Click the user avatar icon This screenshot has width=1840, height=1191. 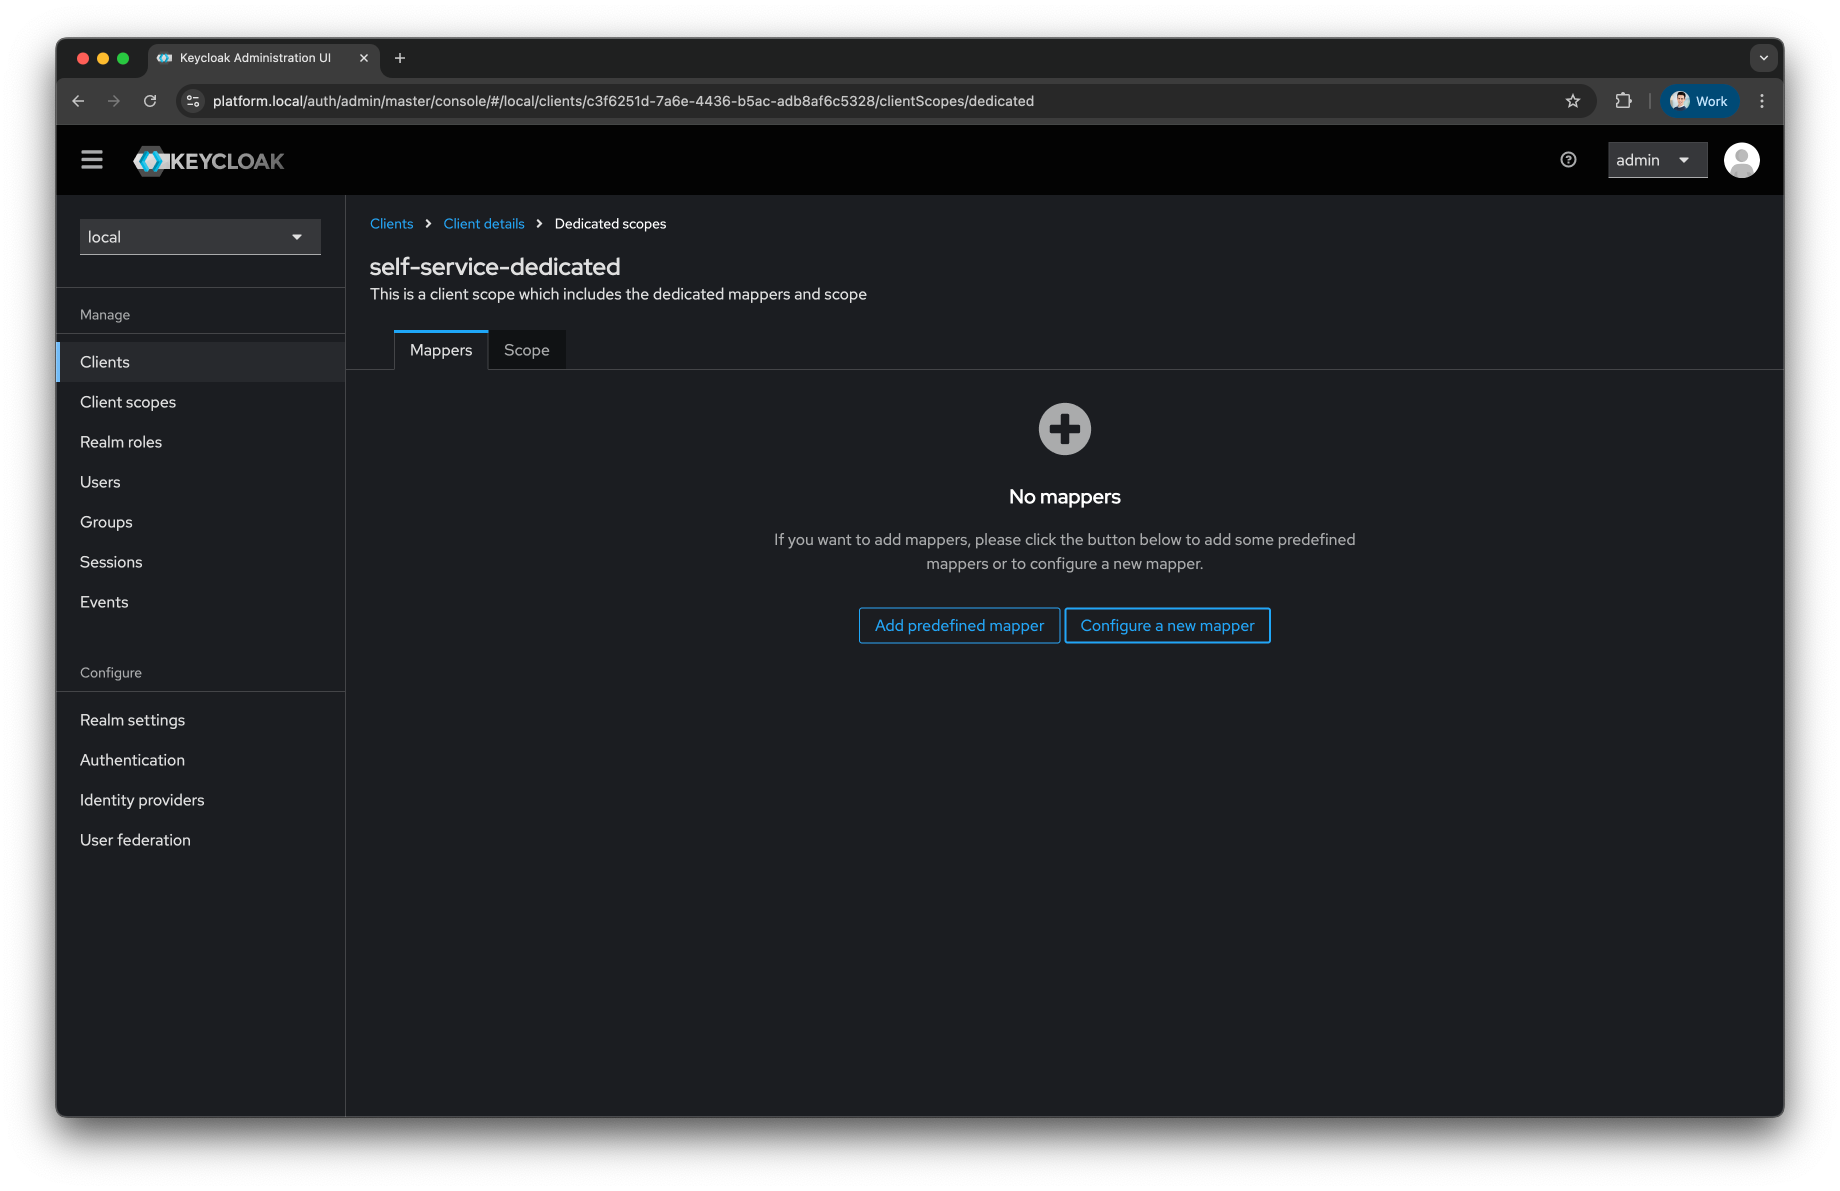[x=1741, y=159]
